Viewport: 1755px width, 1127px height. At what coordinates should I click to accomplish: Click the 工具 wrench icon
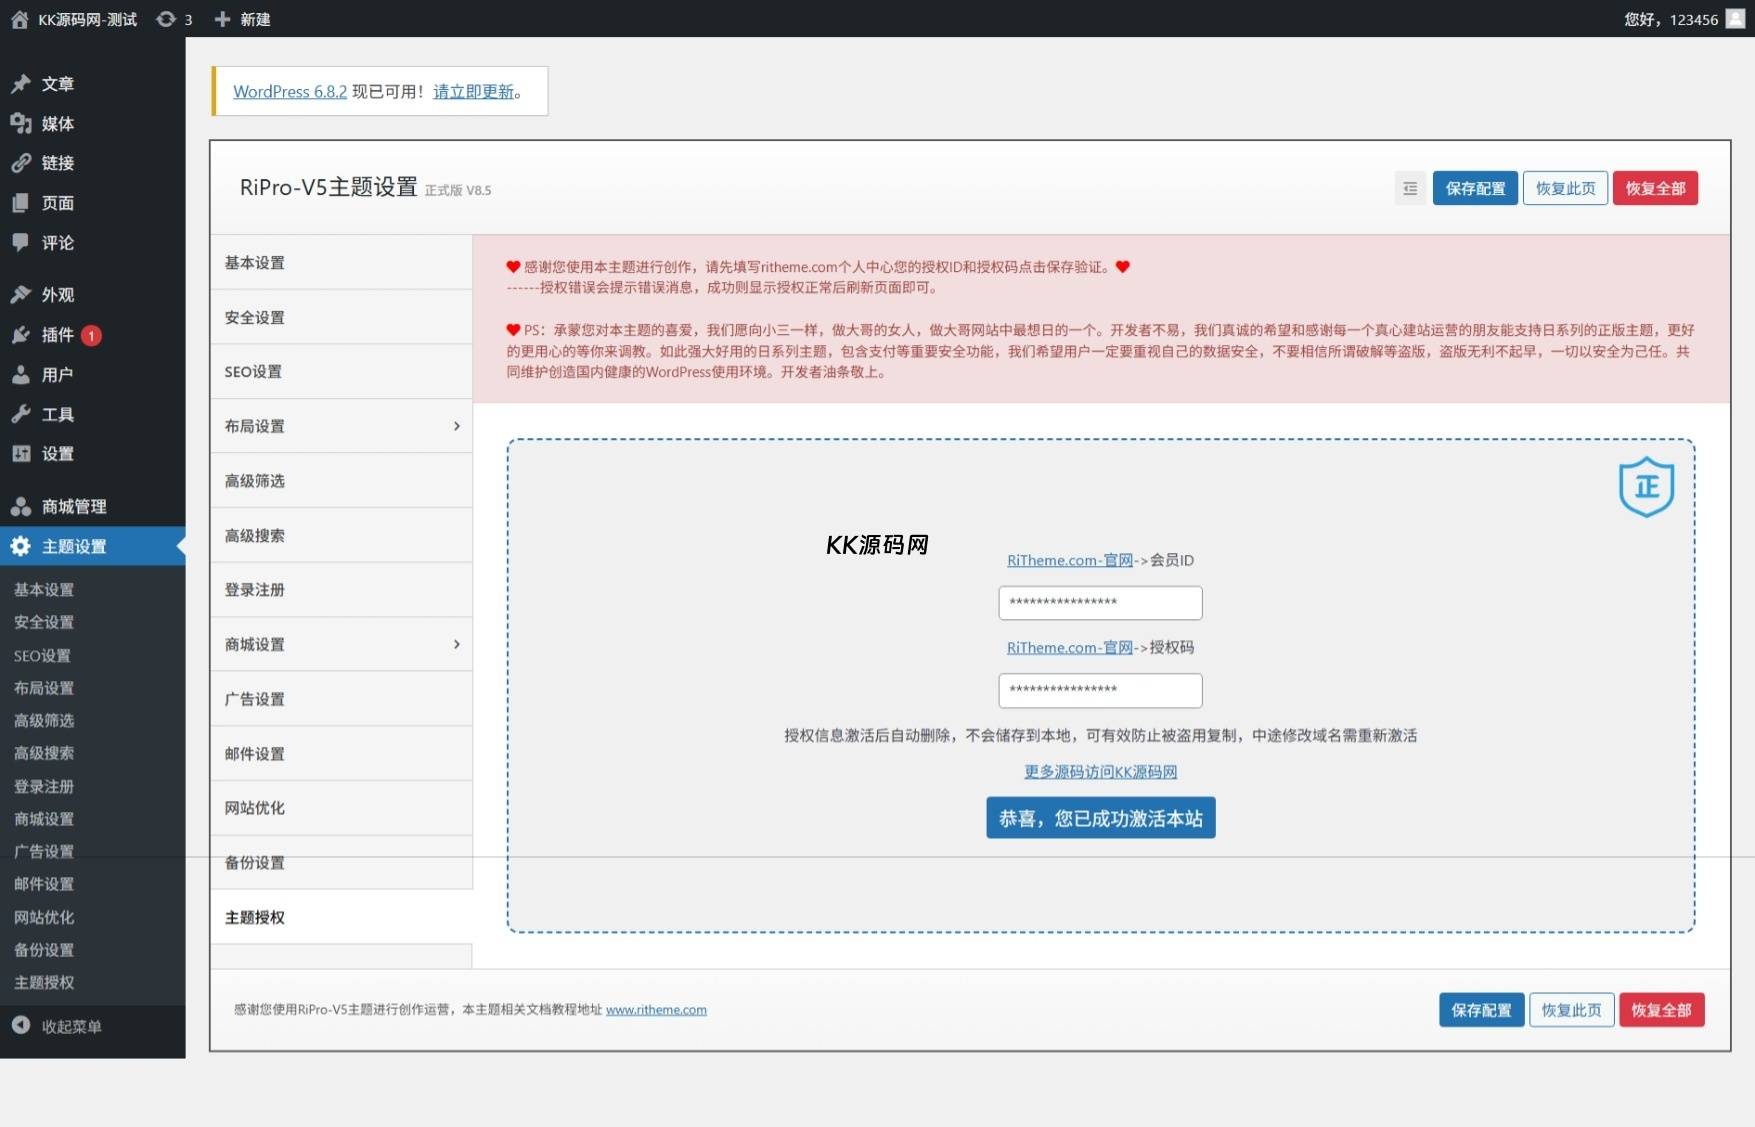(21, 414)
